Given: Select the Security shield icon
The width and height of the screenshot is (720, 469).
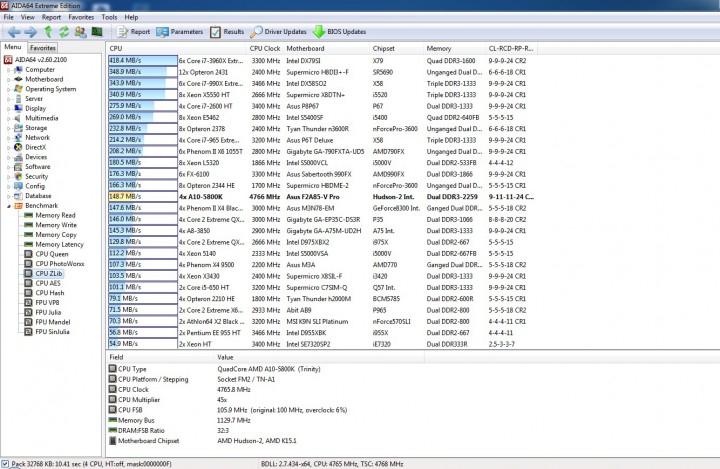Looking at the screenshot, I should [18, 176].
